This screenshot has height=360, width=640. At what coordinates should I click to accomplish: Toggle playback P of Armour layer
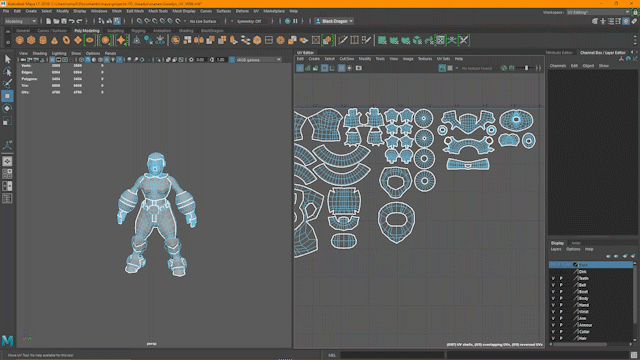tap(561, 325)
